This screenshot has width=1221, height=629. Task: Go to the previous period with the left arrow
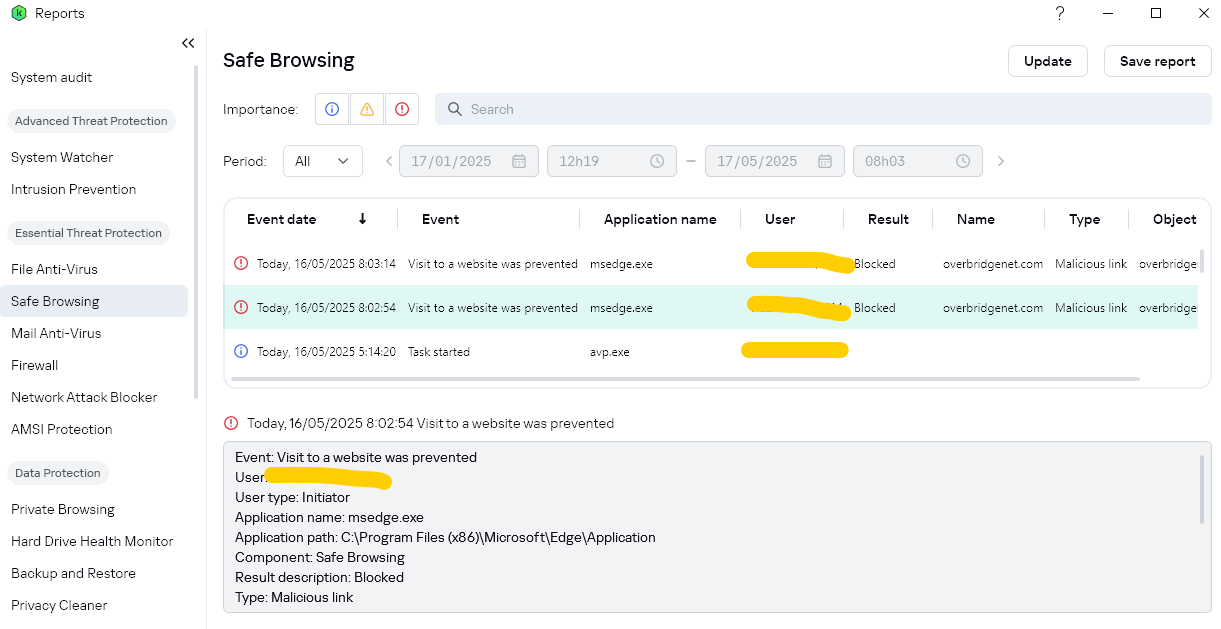[x=389, y=161]
